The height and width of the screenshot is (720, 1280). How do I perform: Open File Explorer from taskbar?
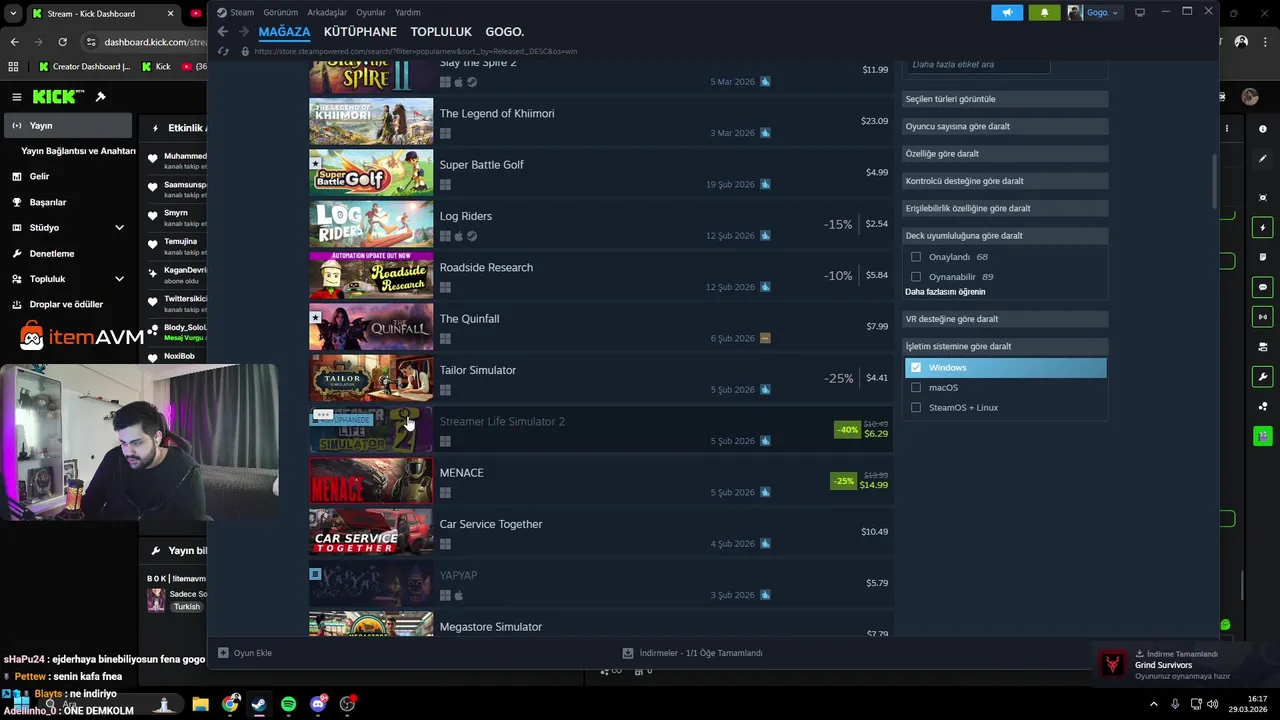(x=200, y=704)
